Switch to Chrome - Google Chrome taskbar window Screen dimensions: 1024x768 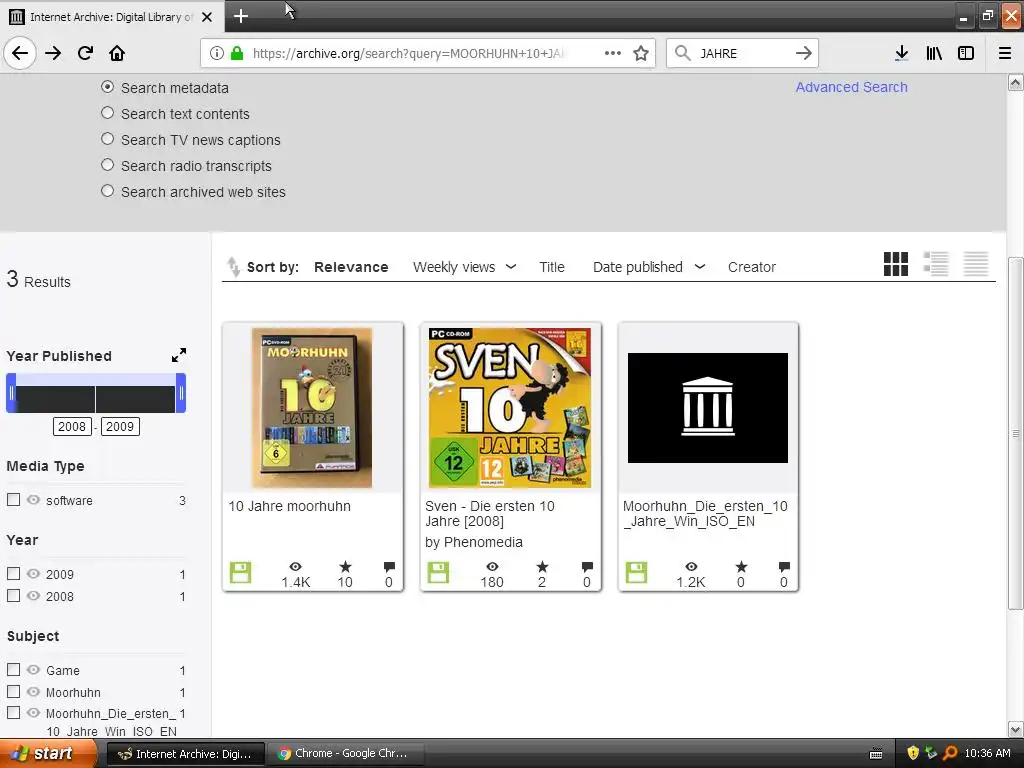click(x=346, y=753)
